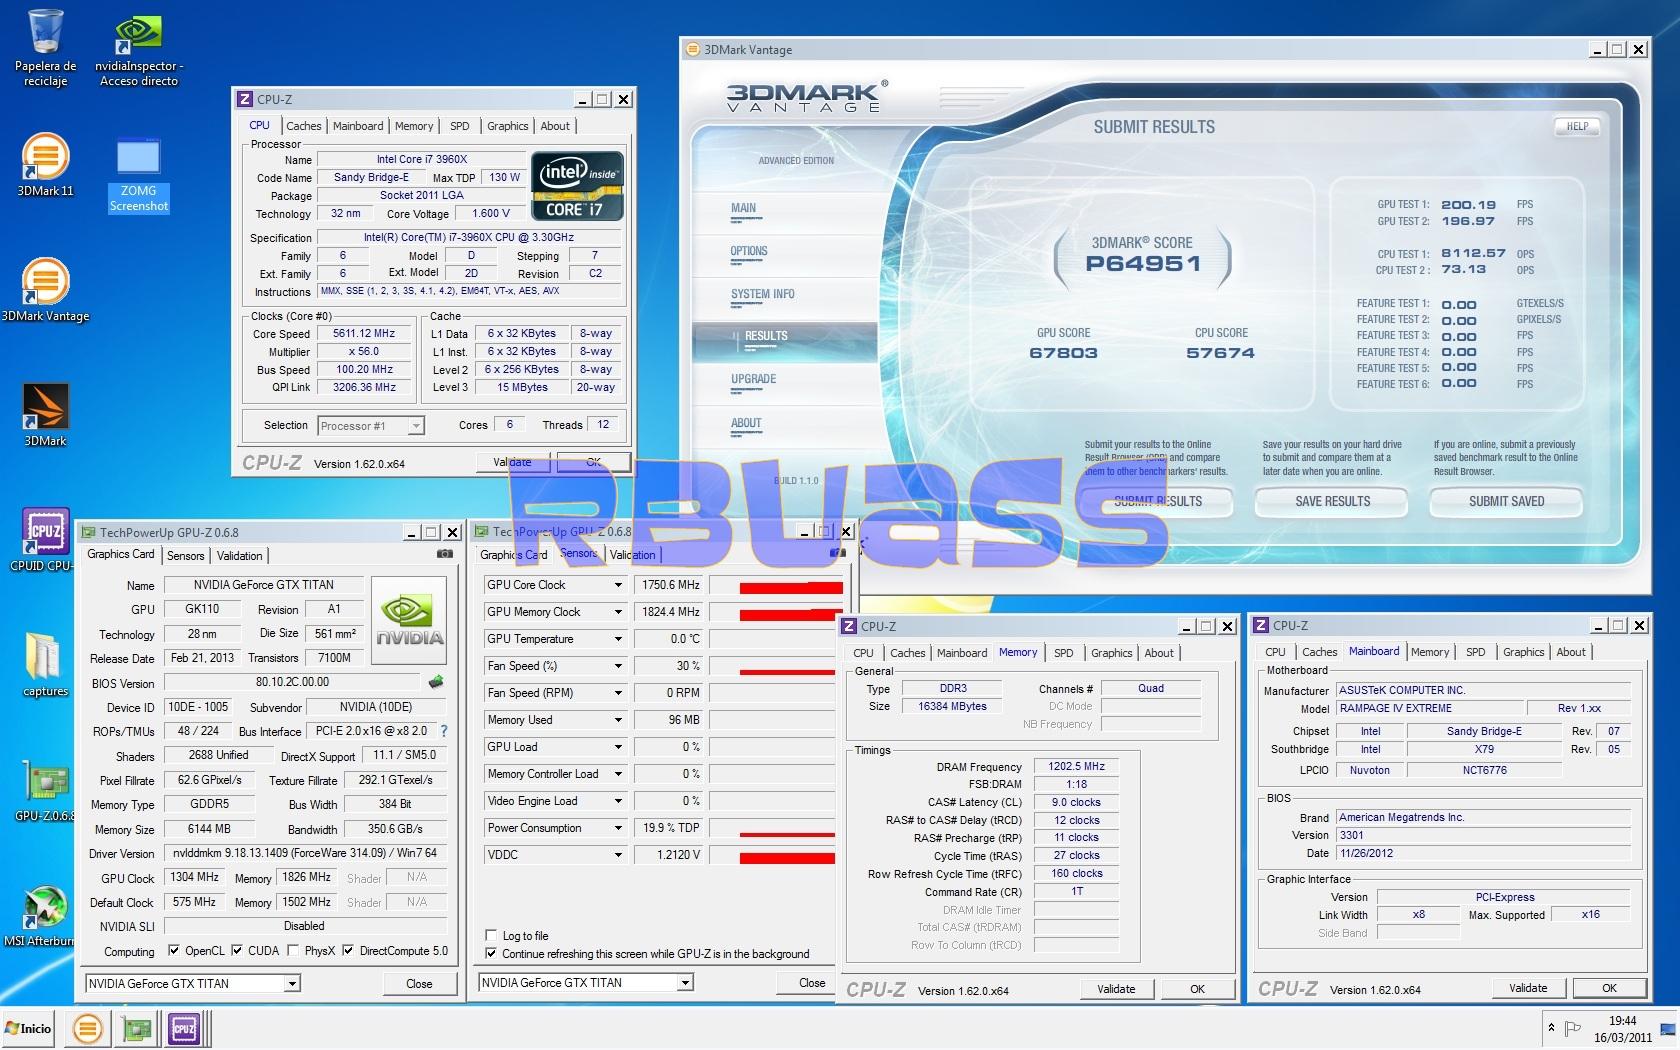Open SPD tab in CPU-Z Memory window
Image resolution: width=1680 pixels, height=1050 pixels.
click(1063, 653)
